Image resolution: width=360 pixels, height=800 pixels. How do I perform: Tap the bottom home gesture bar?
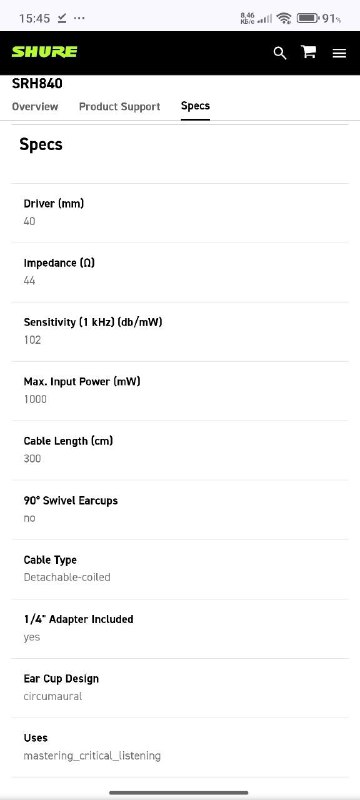pyautogui.click(x=179, y=792)
